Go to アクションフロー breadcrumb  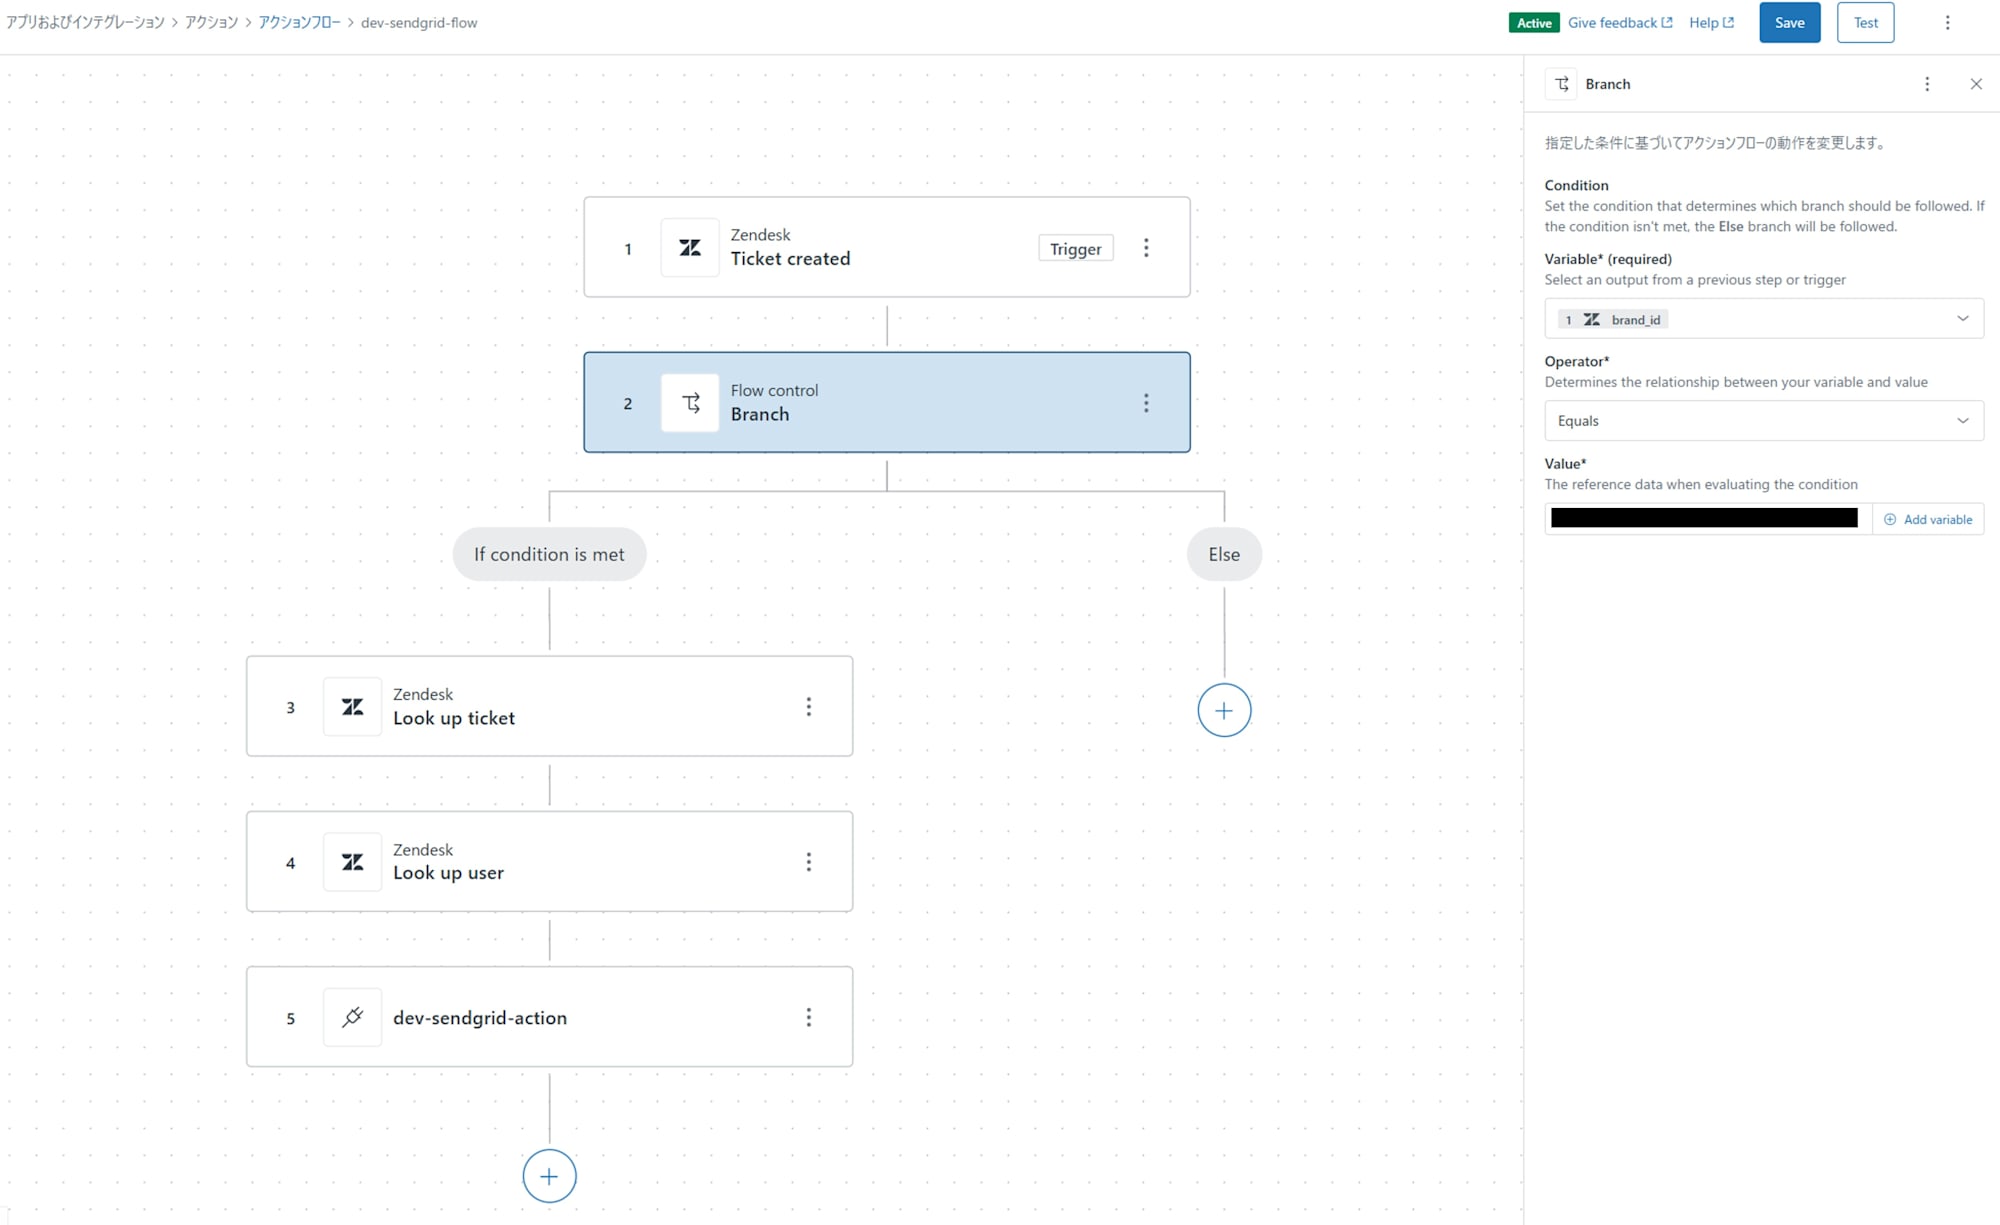coord(299,22)
